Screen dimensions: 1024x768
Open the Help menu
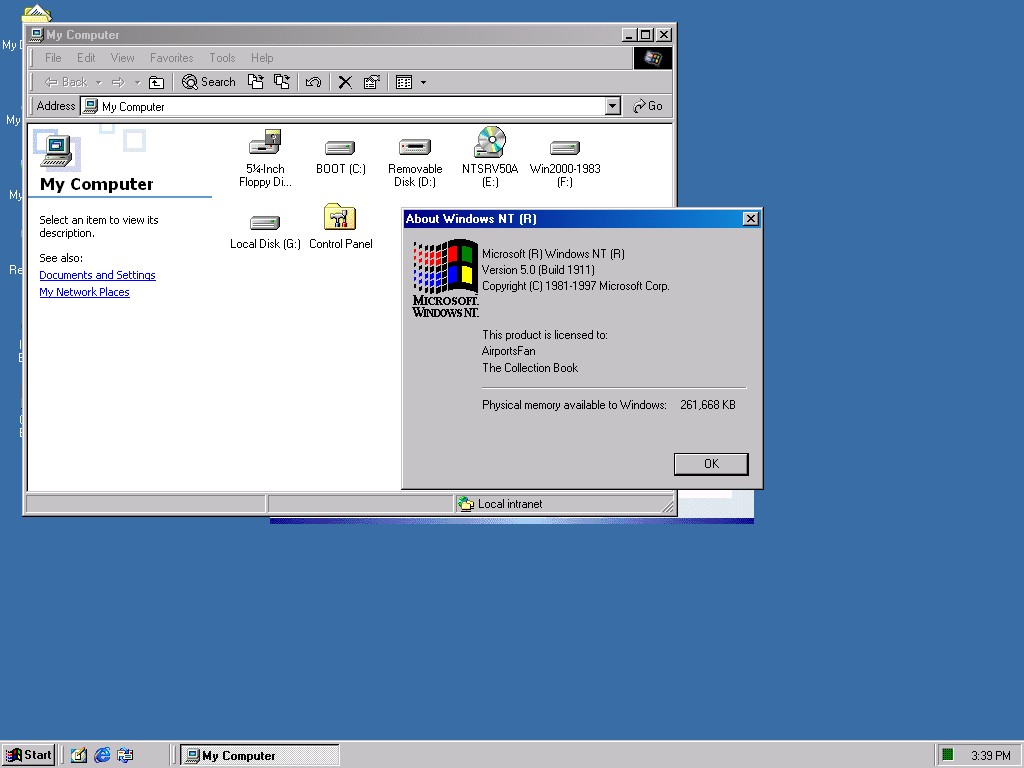click(262, 58)
